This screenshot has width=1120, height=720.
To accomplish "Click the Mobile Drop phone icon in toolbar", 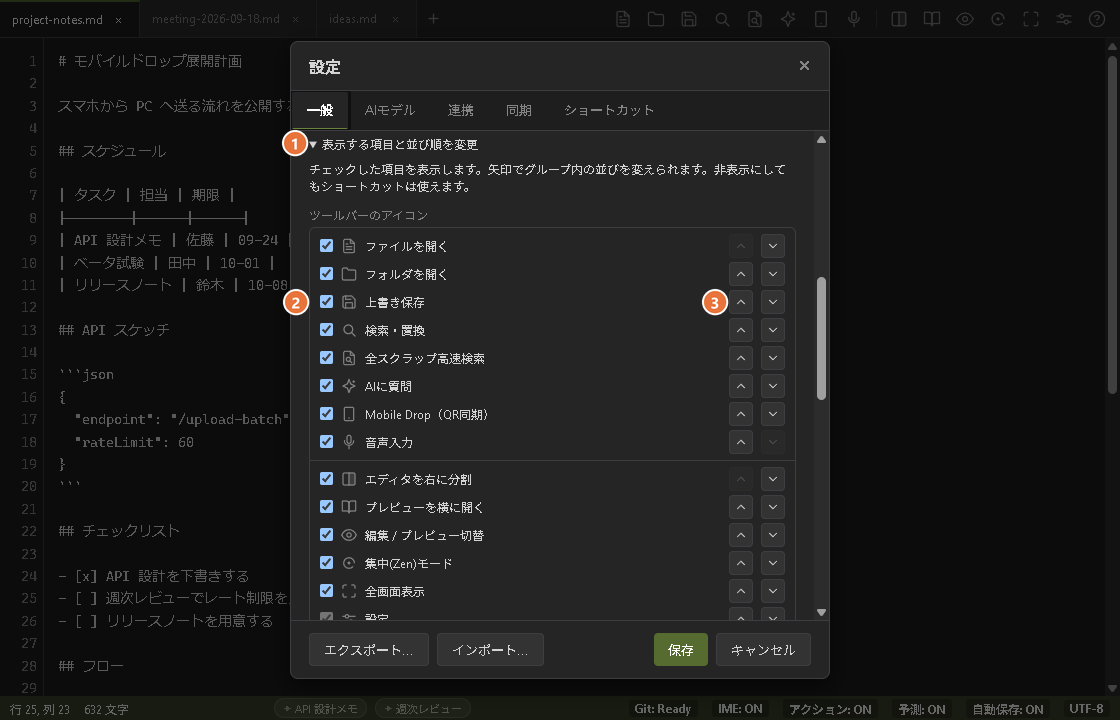I will (x=821, y=19).
